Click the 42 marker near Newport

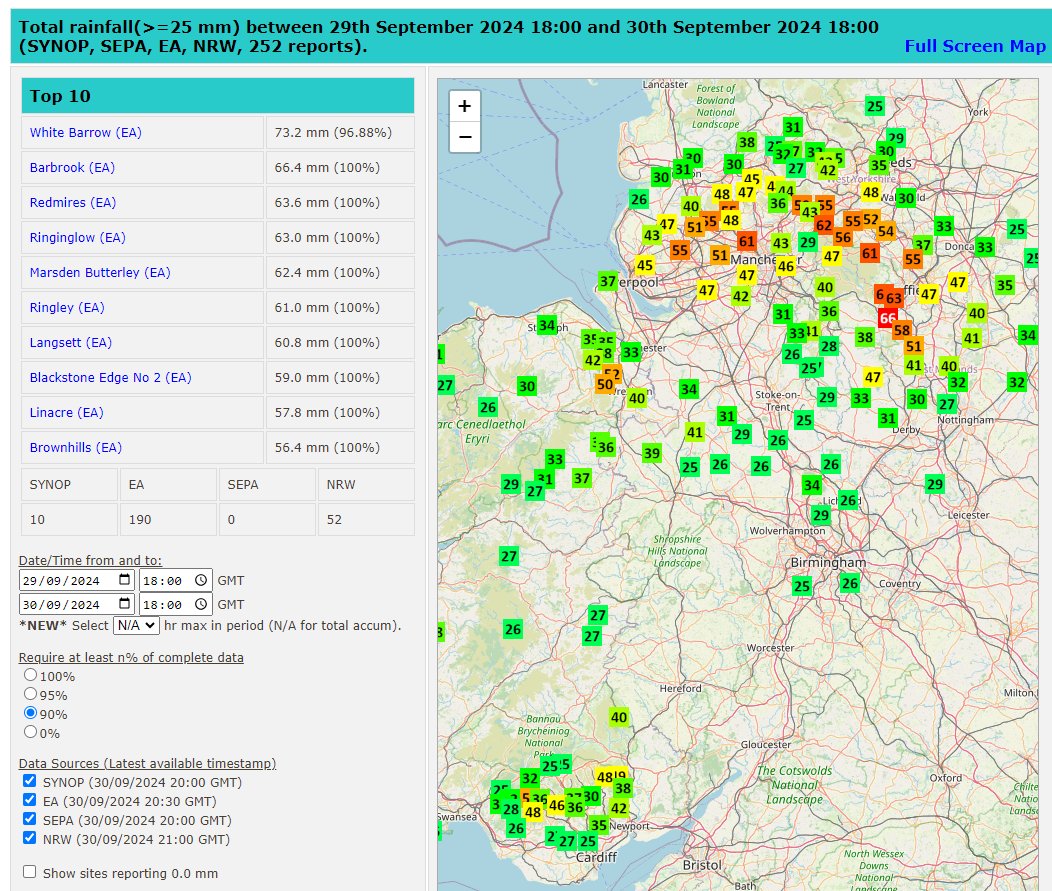tap(619, 808)
